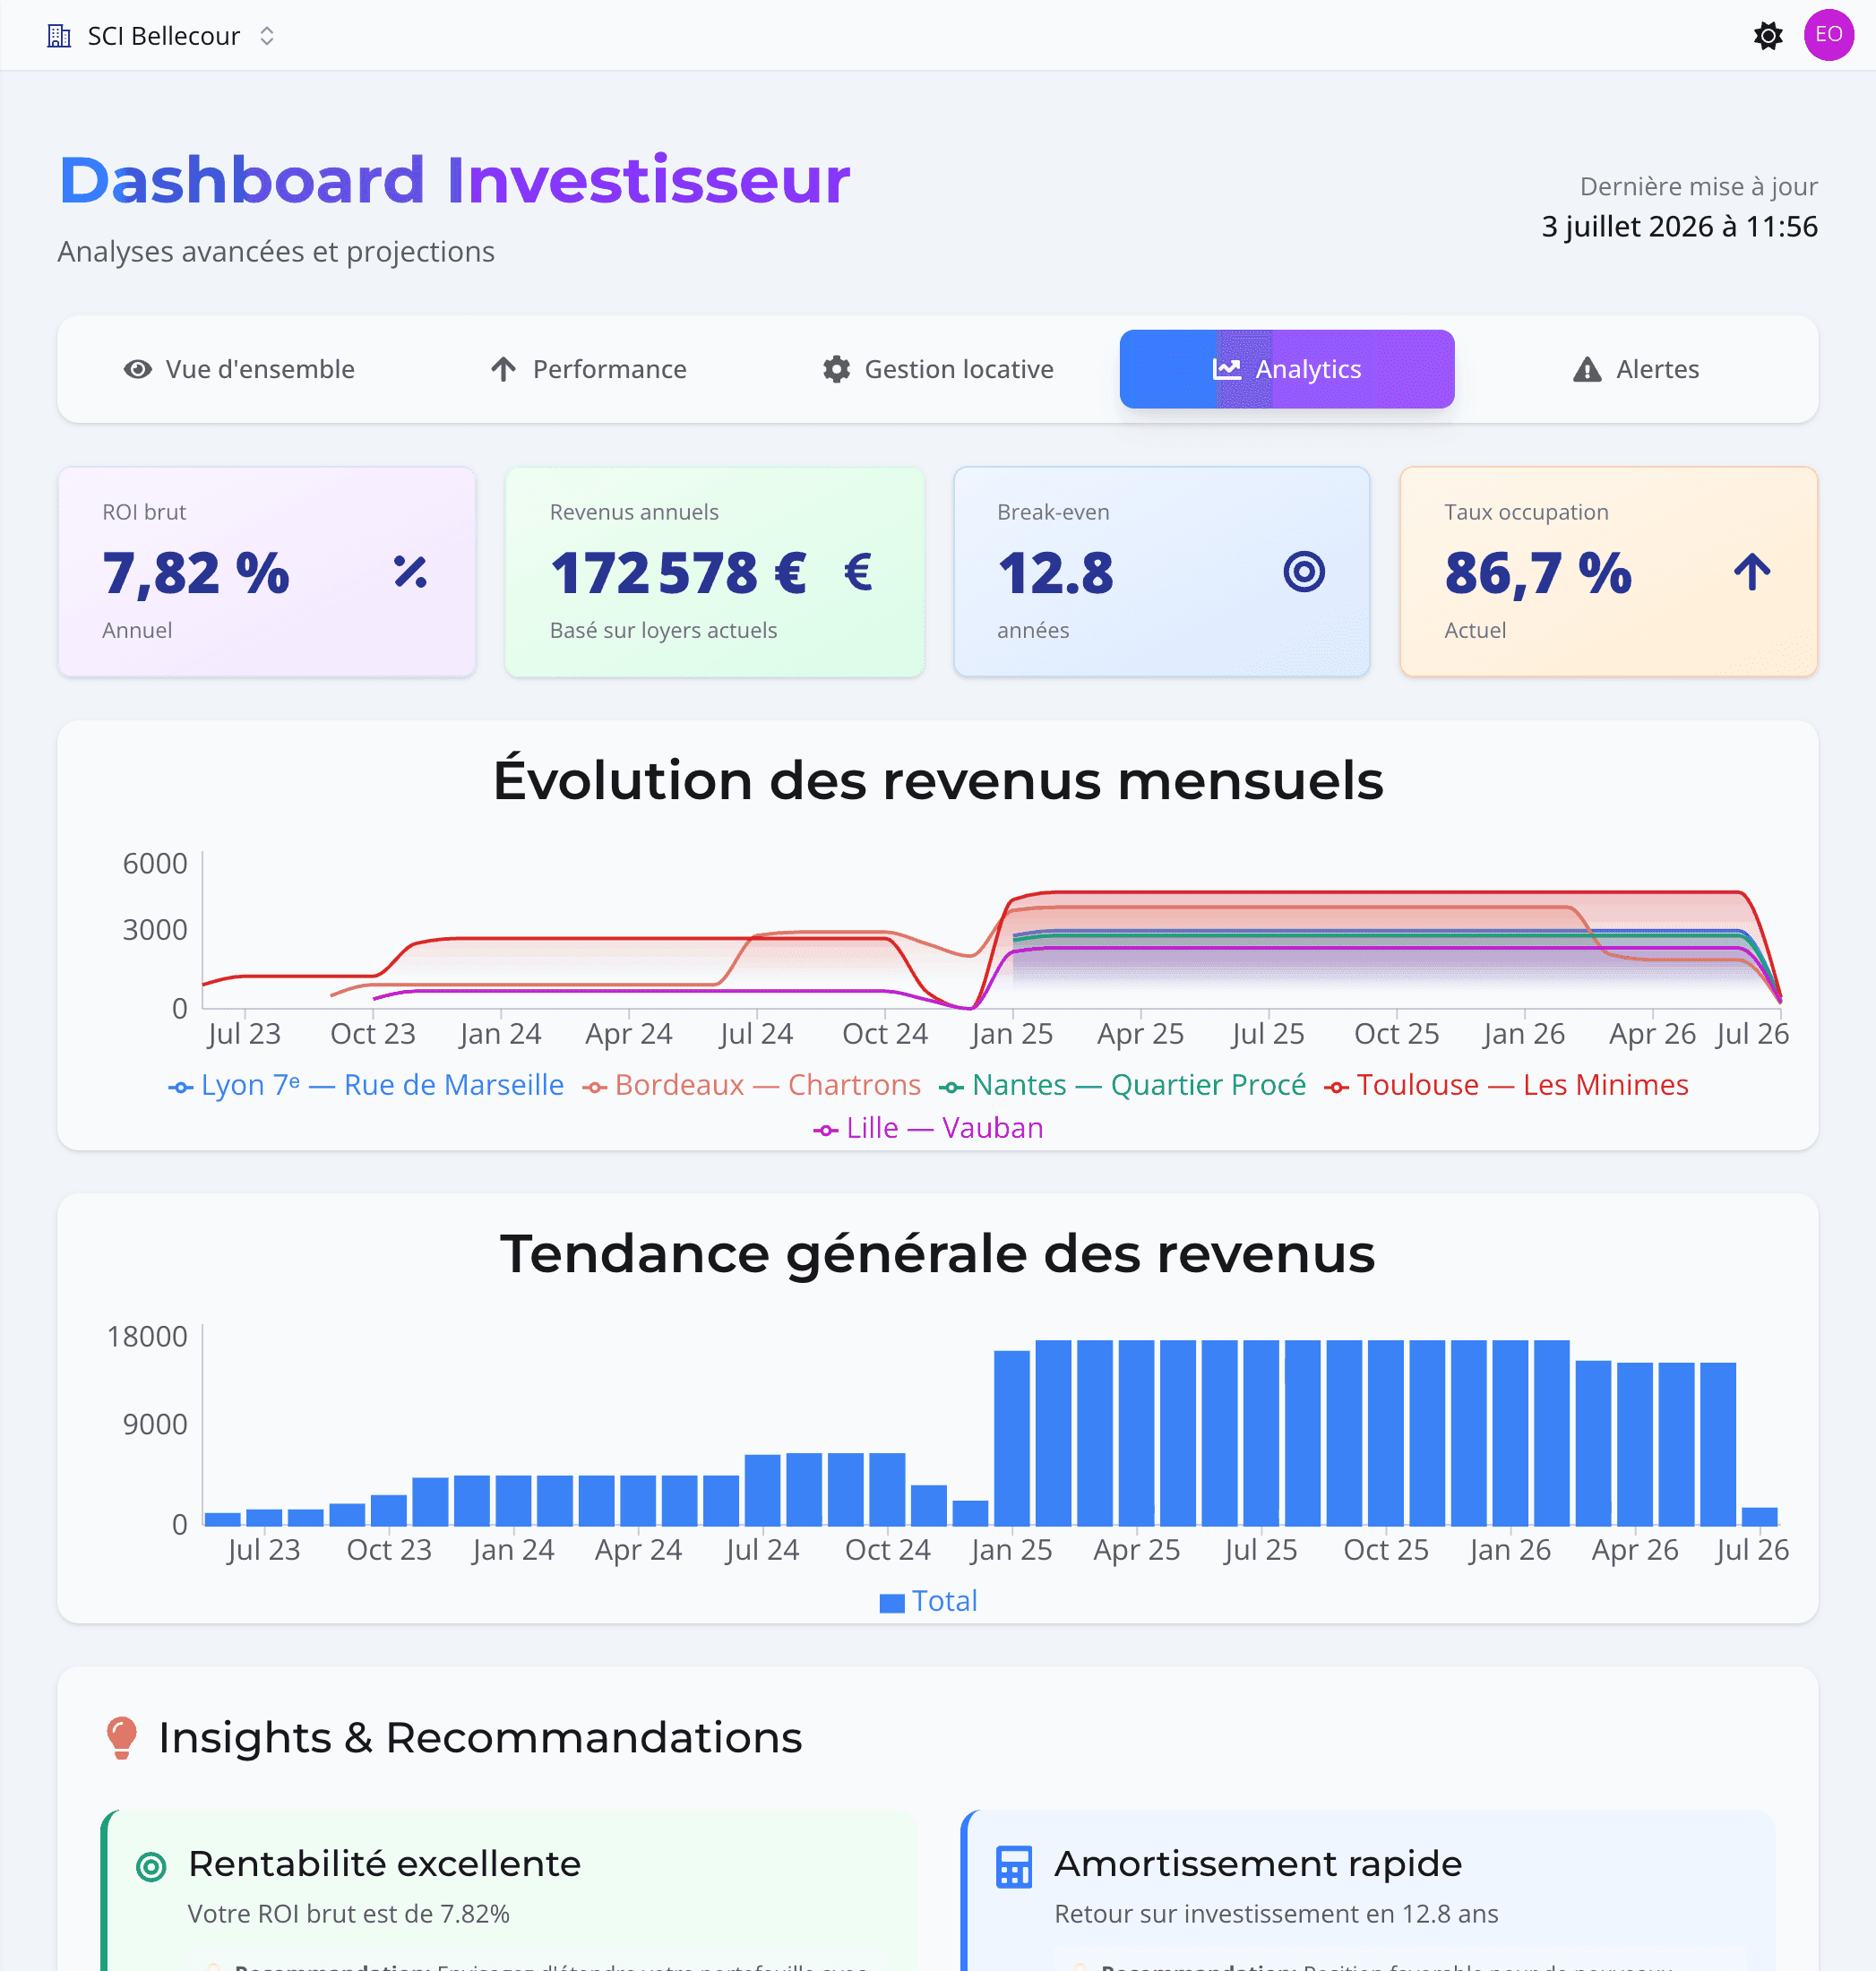This screenshot has height=1971, width=1876.
Task: Click the calculator icon next to Amortissement rapide
Action: coord(1014,1866)
